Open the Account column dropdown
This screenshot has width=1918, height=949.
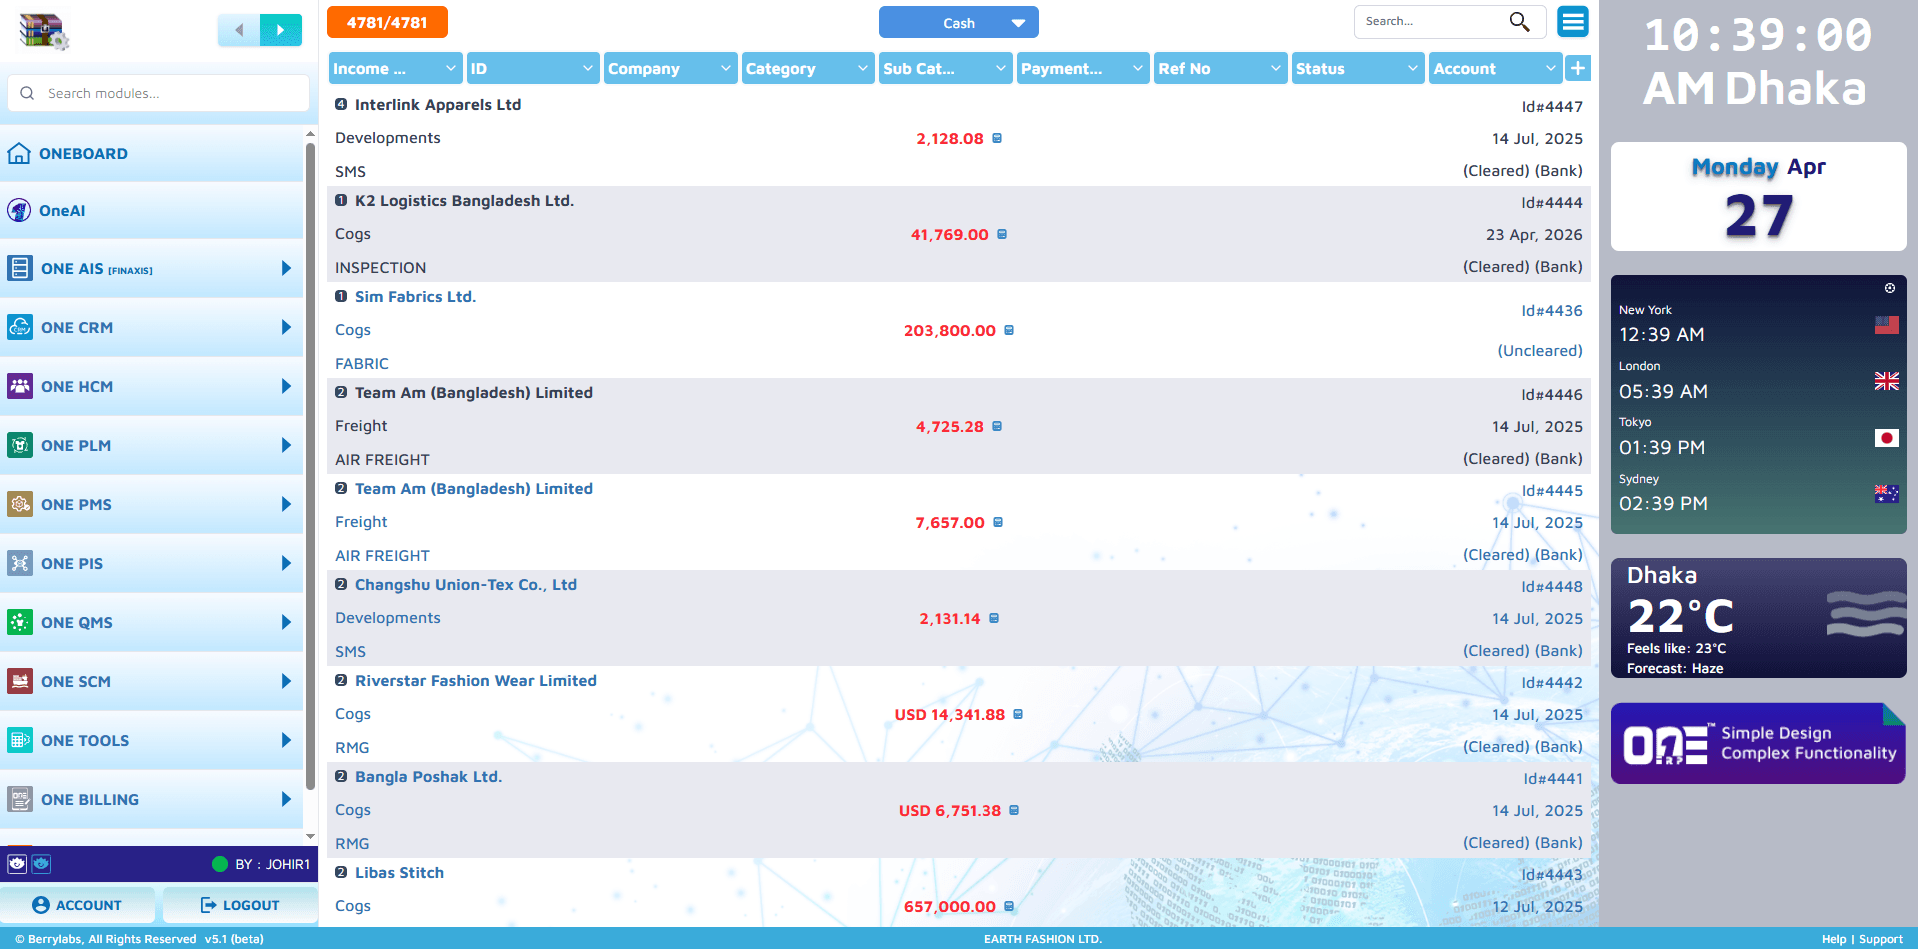click(1495, 68)
